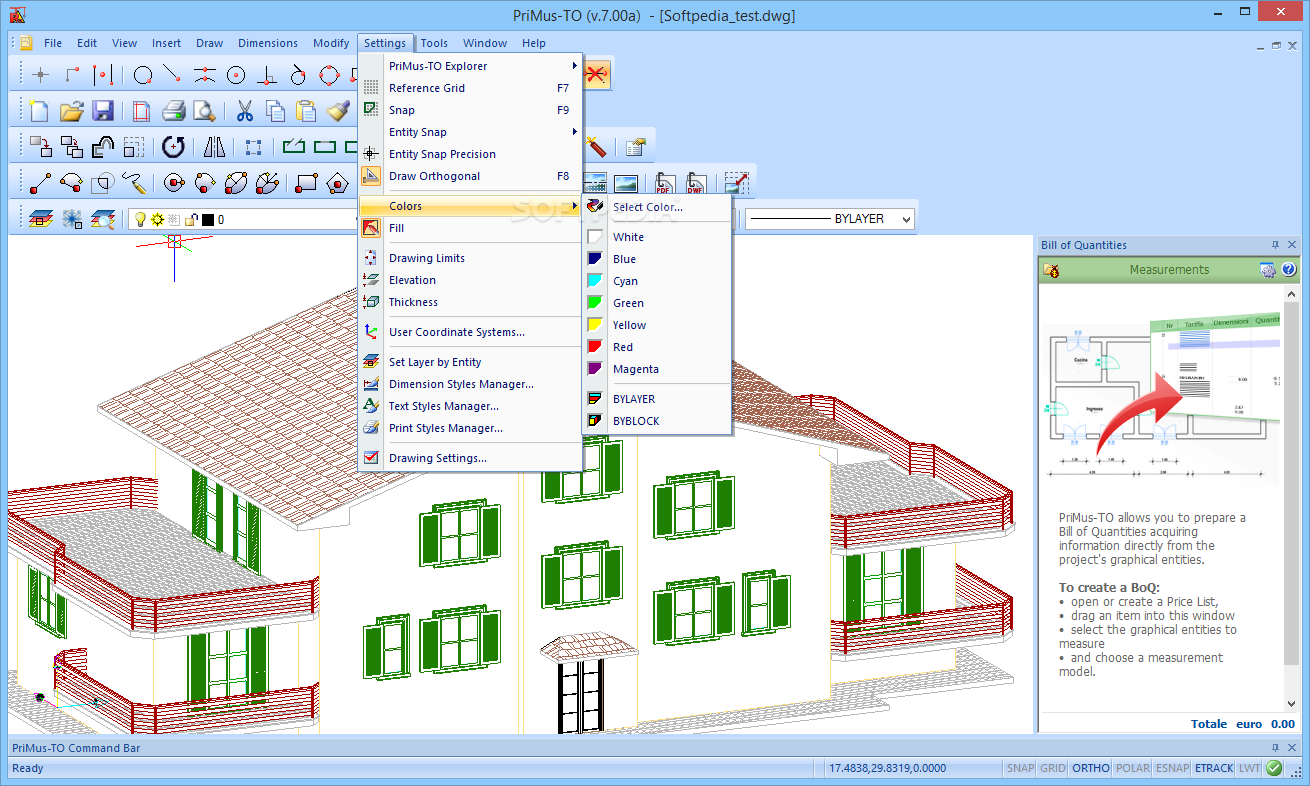Toggle GRID in the status bar
Screen dimensions: 1310x786
click(1052, 768)
